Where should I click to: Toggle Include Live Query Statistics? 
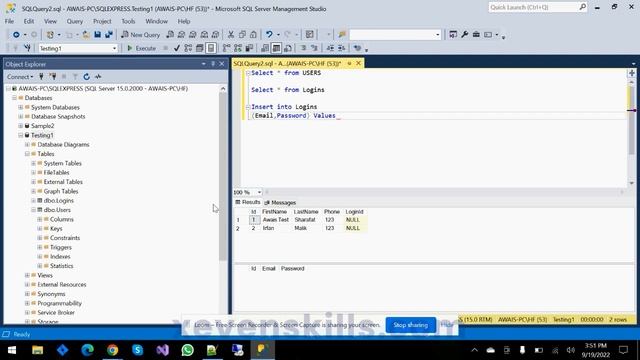tap(238, 48)
